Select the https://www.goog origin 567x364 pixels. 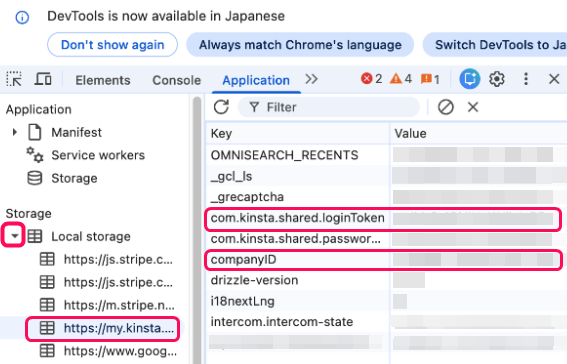pyautogui.click(x=120, y=351)
